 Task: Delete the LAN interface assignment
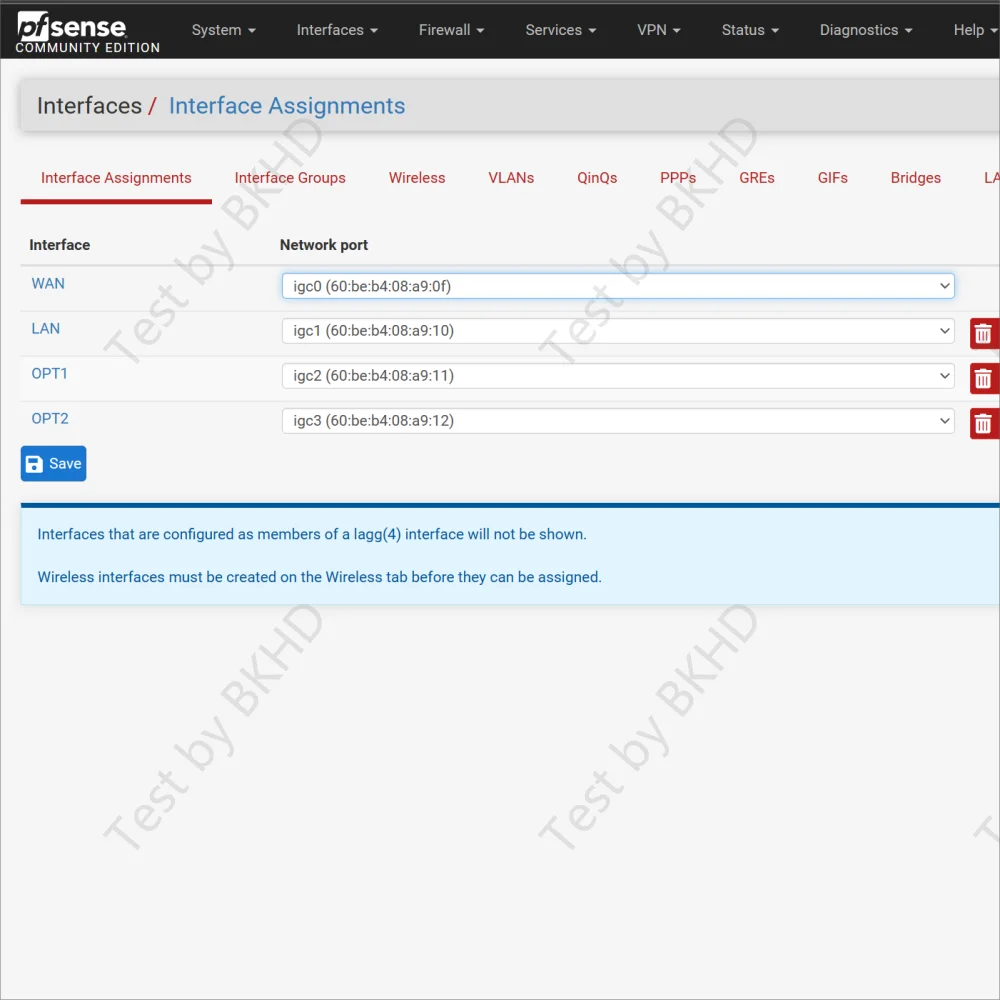pos(983,333)
